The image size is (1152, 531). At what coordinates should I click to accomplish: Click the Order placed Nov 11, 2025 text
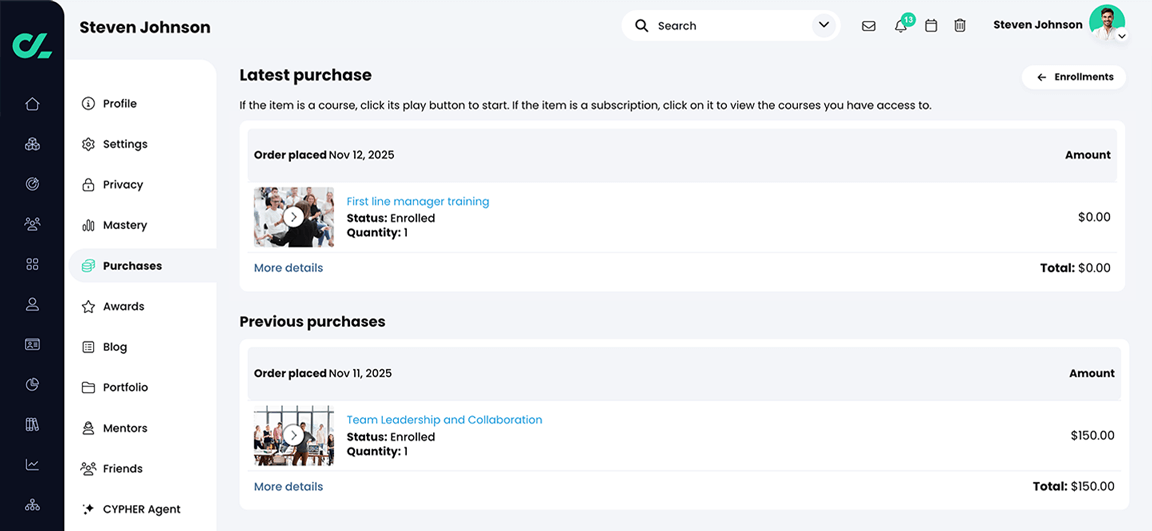[323, 373]
